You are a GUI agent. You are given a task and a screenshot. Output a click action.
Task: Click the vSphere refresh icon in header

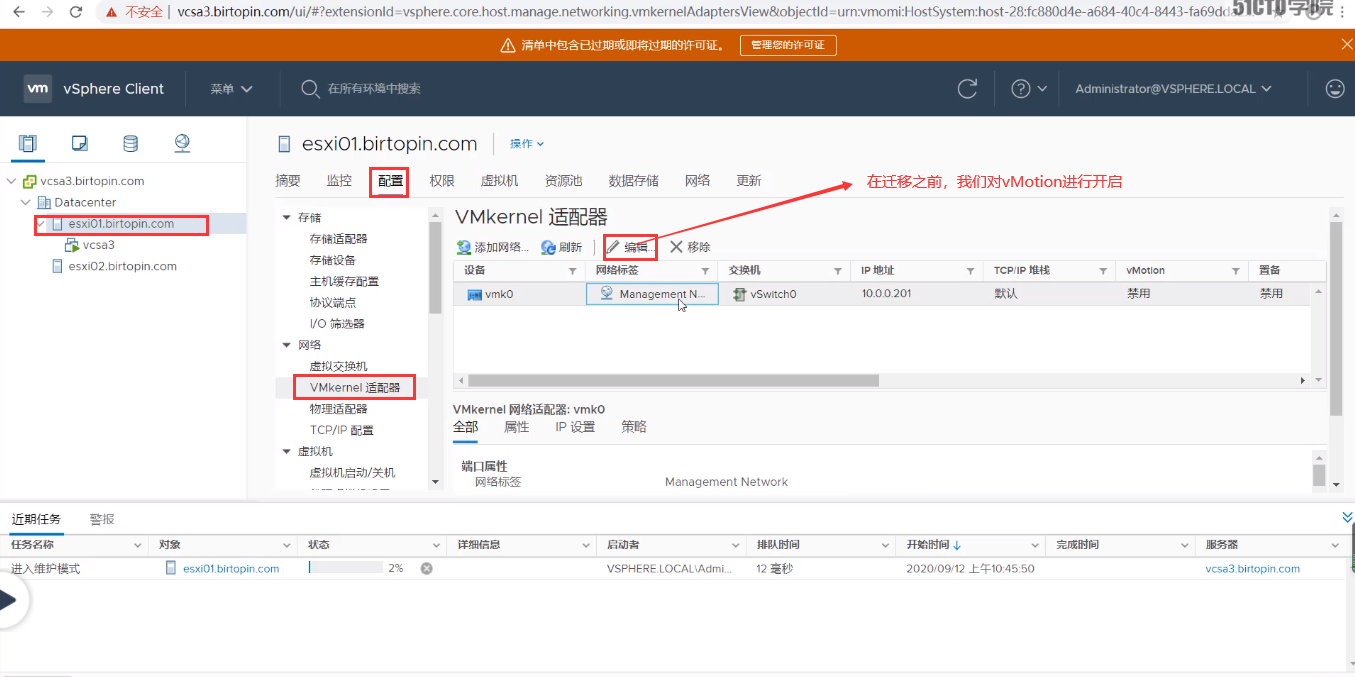[x=967, y=88]
